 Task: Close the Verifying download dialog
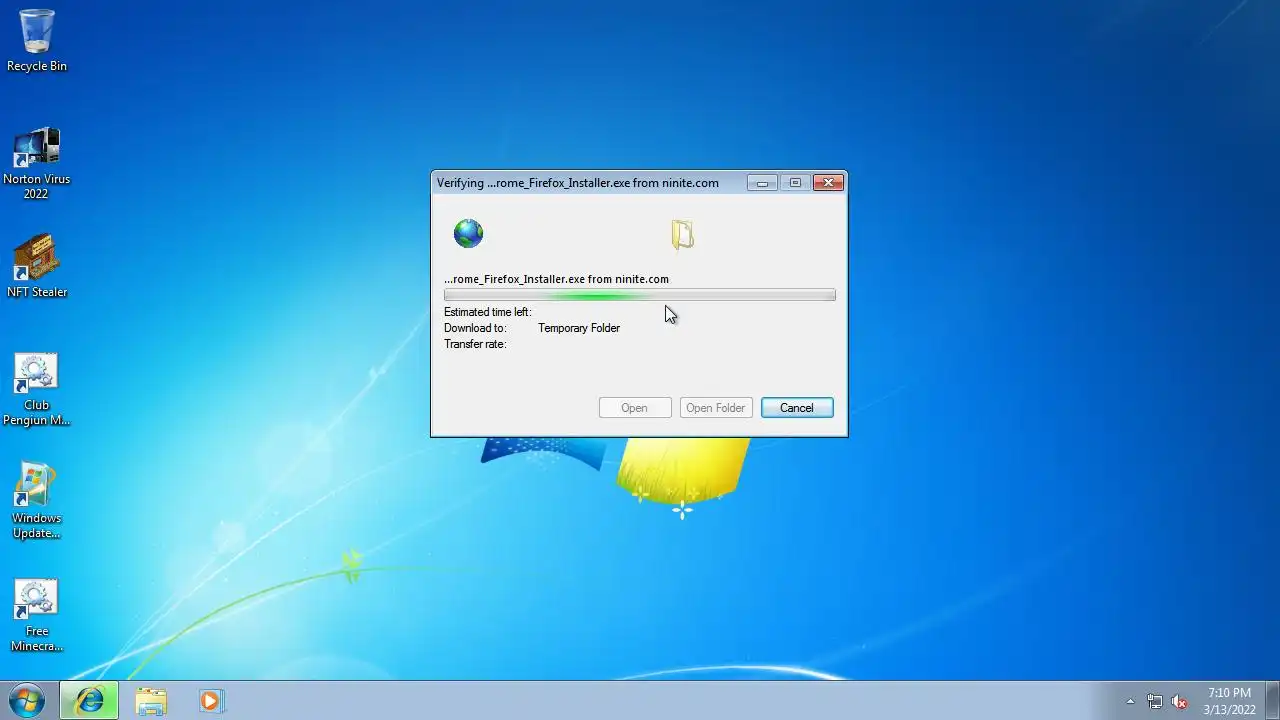pos(828,183)
